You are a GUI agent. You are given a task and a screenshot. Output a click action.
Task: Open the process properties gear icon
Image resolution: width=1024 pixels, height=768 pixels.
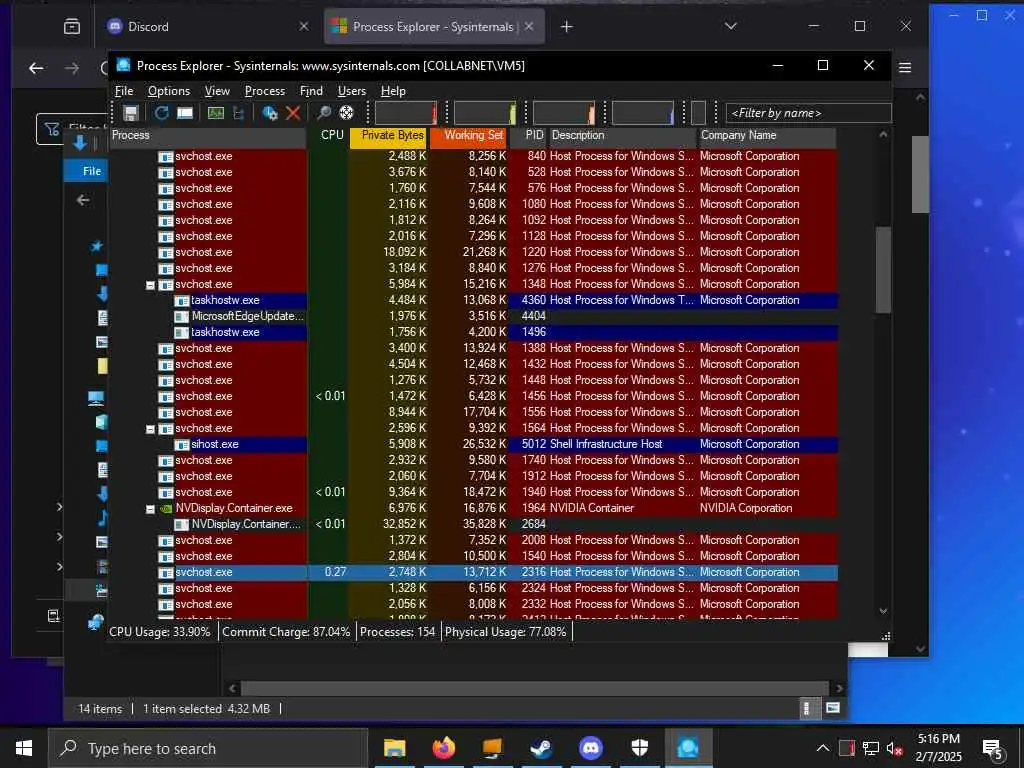(269, 113)
